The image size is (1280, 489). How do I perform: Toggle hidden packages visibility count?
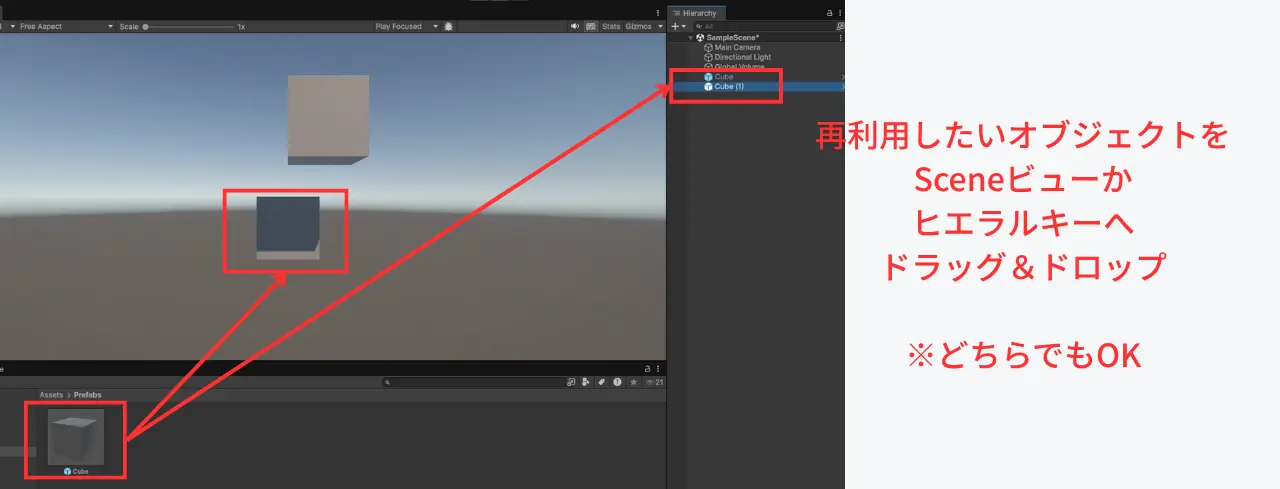654,382
